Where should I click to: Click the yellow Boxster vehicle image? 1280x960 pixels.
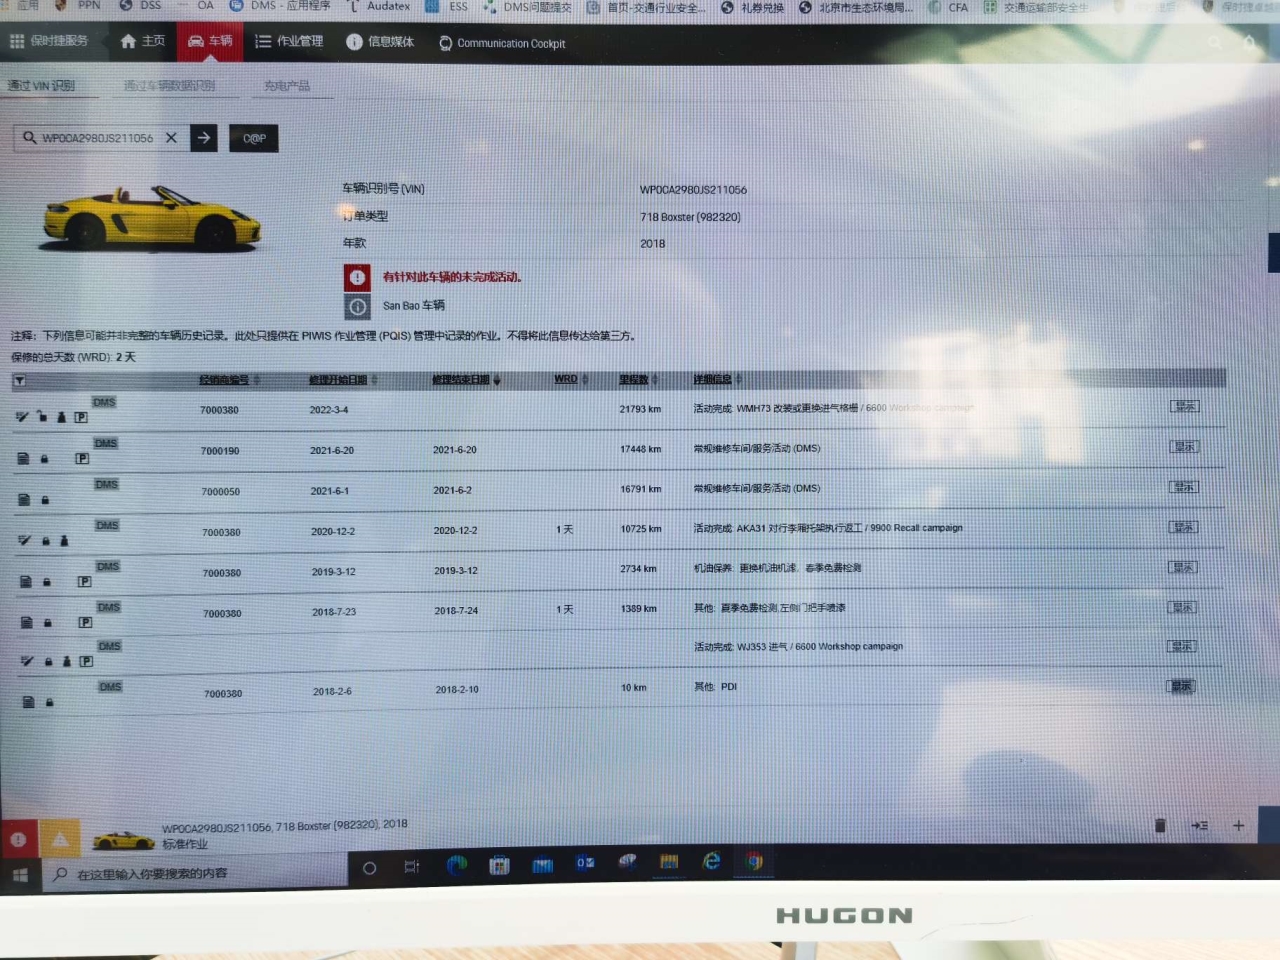[x=151, y=218]
